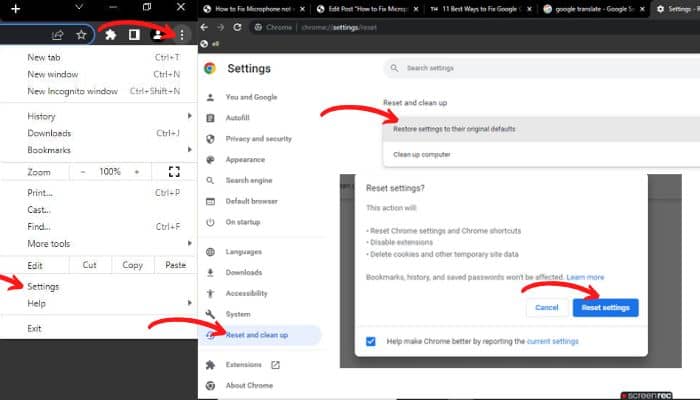Viewport: 700px width, 400px height.
Task: Click the fullscreen icon in Zoom row
Action: 174,171
